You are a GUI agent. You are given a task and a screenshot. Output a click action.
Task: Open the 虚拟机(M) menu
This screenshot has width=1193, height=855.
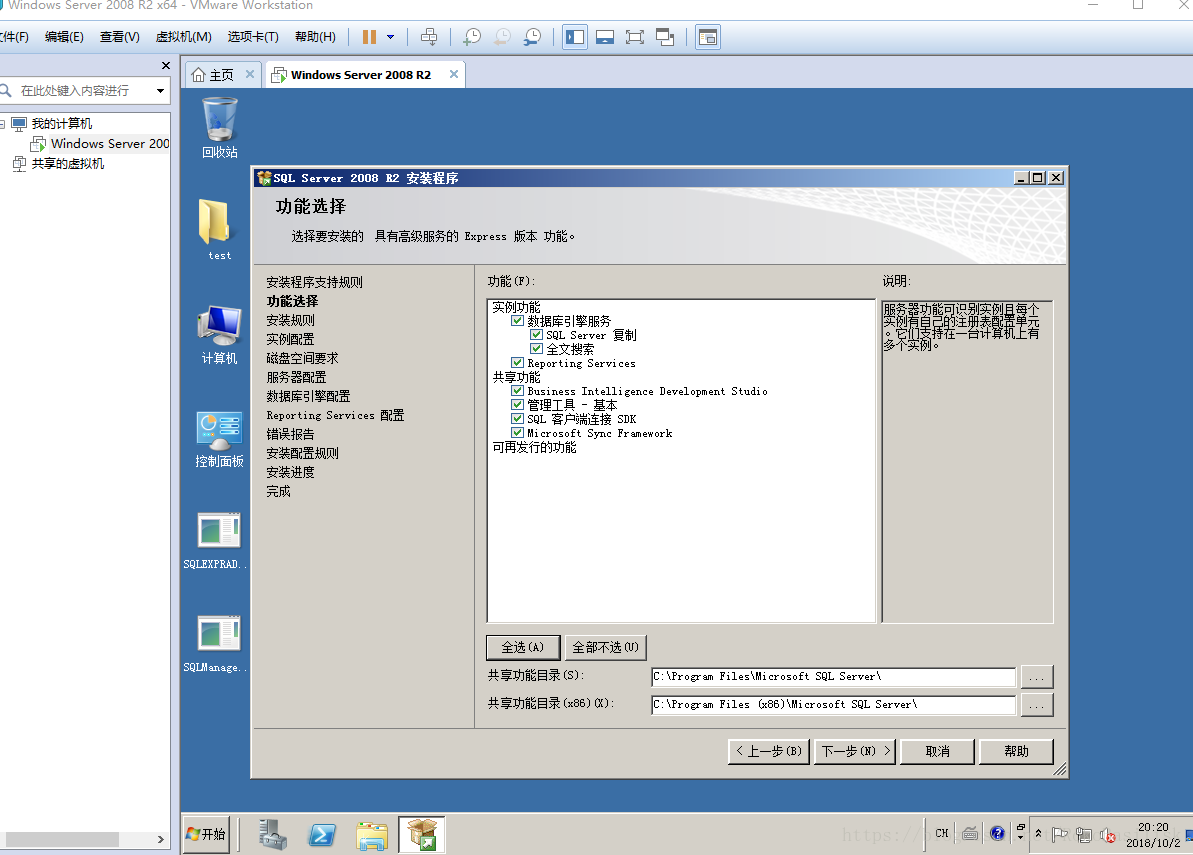click(183, 37)
